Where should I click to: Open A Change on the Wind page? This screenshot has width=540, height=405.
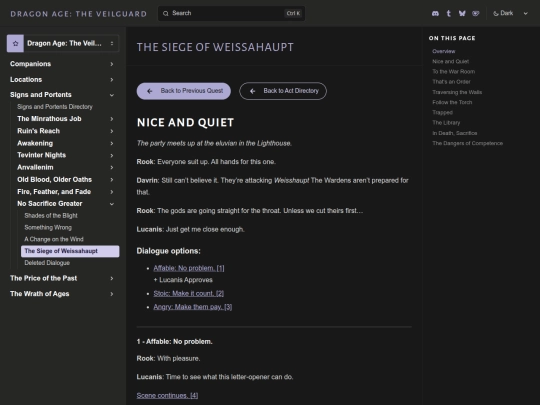(54, 239)
